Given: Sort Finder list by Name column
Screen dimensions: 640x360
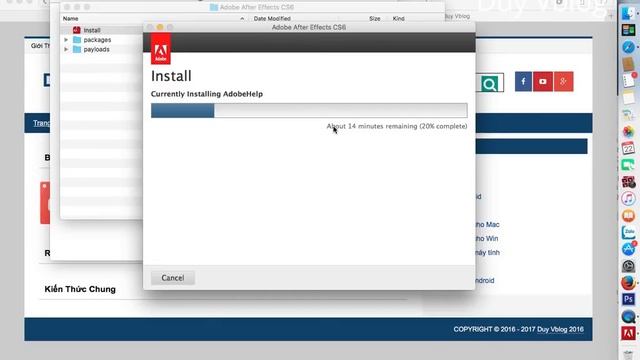Looking at the screenshot, I should tap(71, 19).
